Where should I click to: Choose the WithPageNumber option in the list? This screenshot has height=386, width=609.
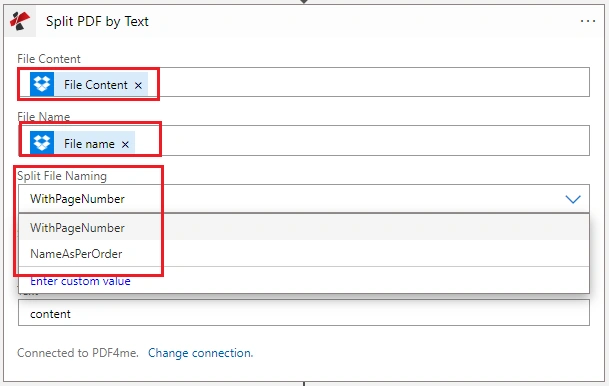click(x=304, y=228)
